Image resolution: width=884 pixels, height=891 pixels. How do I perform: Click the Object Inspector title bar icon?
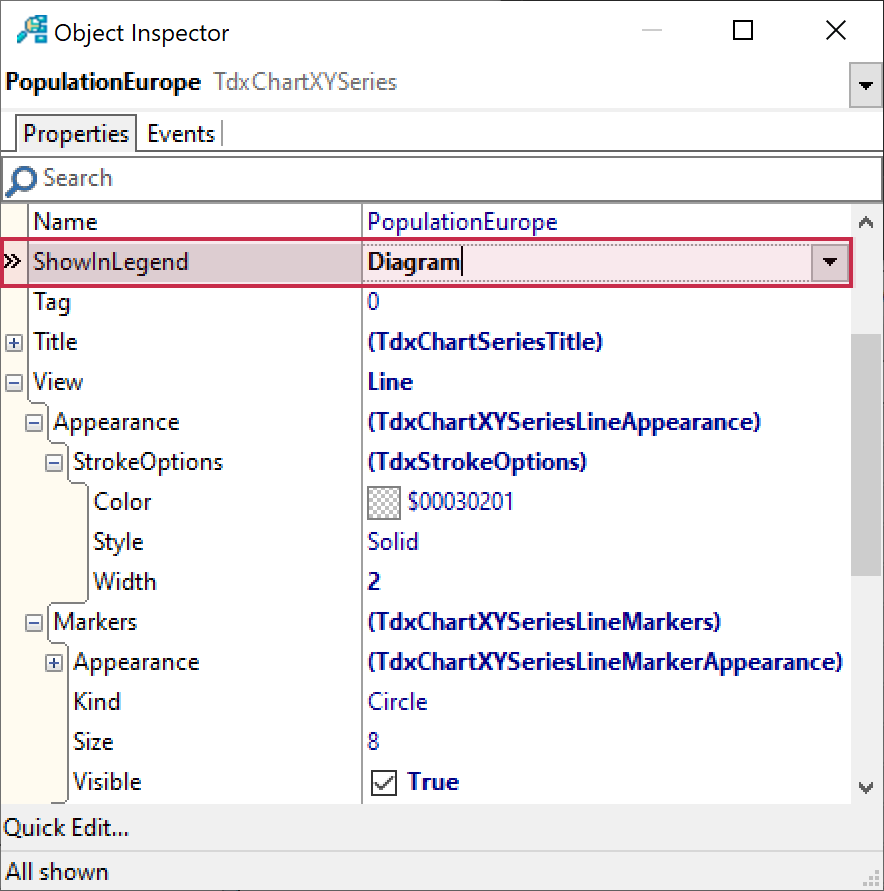[32, 32]
